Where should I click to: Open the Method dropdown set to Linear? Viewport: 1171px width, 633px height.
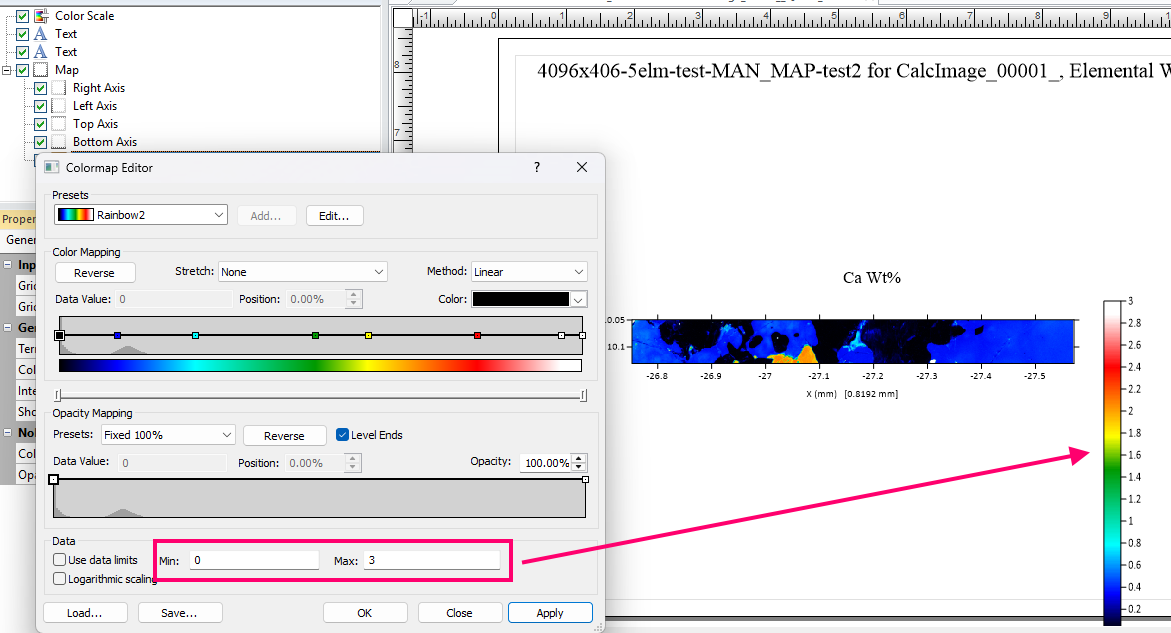click(x=529, y=272)
